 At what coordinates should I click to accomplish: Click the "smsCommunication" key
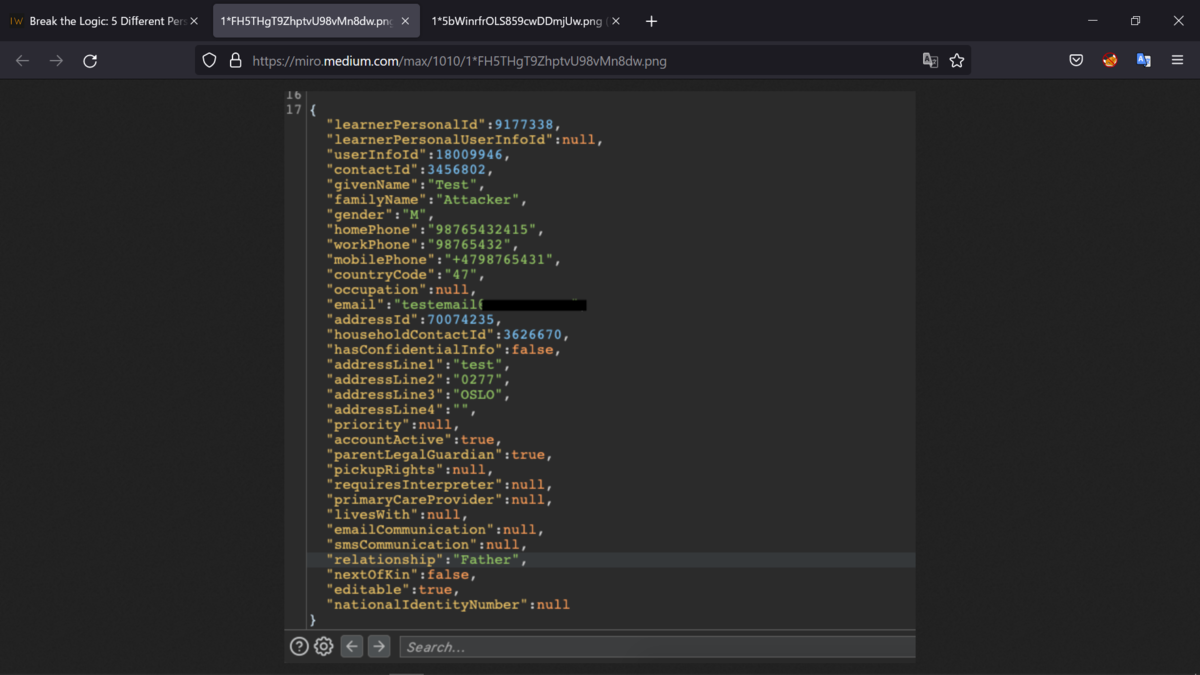402,544
